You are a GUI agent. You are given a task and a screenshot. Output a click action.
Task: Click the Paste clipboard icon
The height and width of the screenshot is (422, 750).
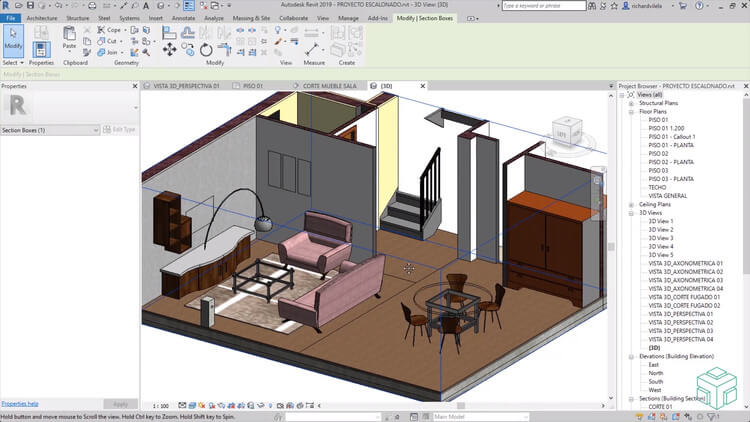pos(69,35)
